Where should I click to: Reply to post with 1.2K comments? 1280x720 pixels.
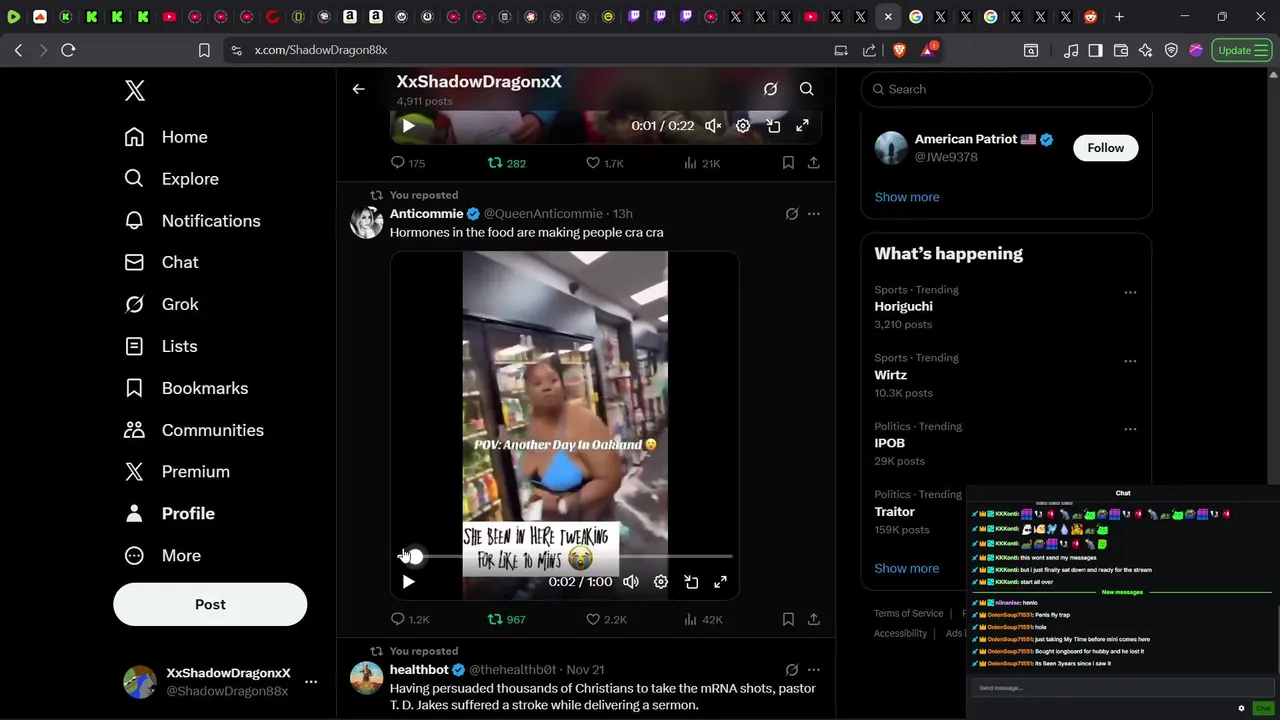410,619
